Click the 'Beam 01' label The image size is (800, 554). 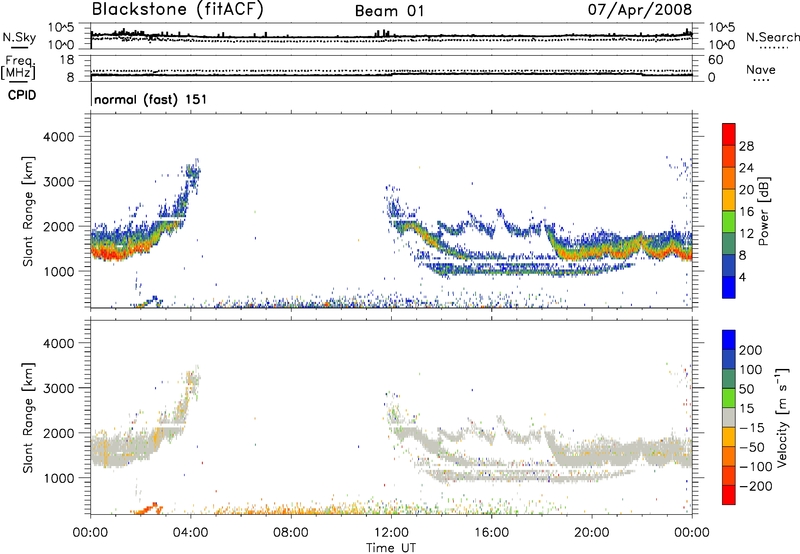tap(389, 11)
